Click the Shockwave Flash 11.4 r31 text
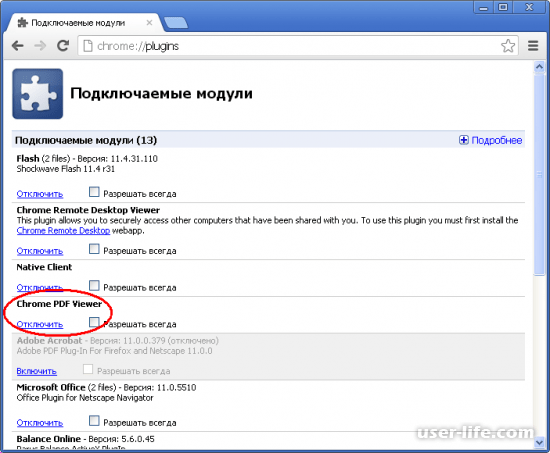 click(x=66, y=169)
